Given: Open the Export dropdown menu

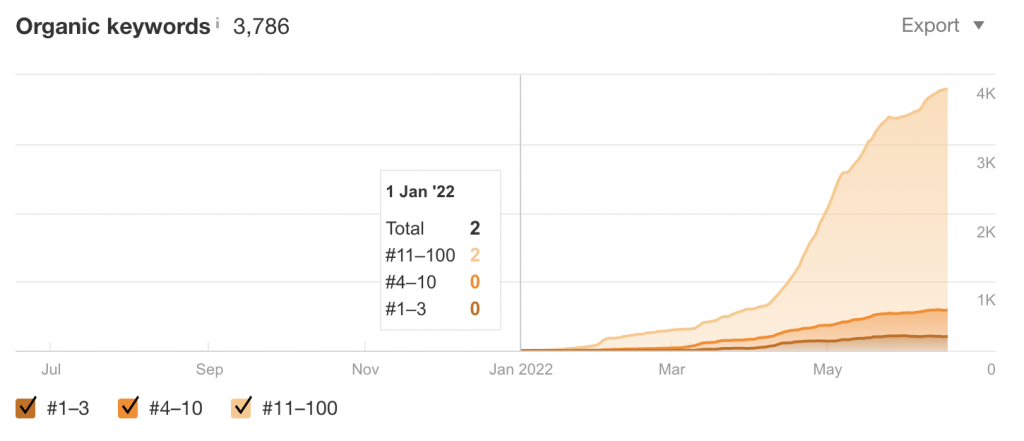Looking at the screenshot, I should point(943,26).
